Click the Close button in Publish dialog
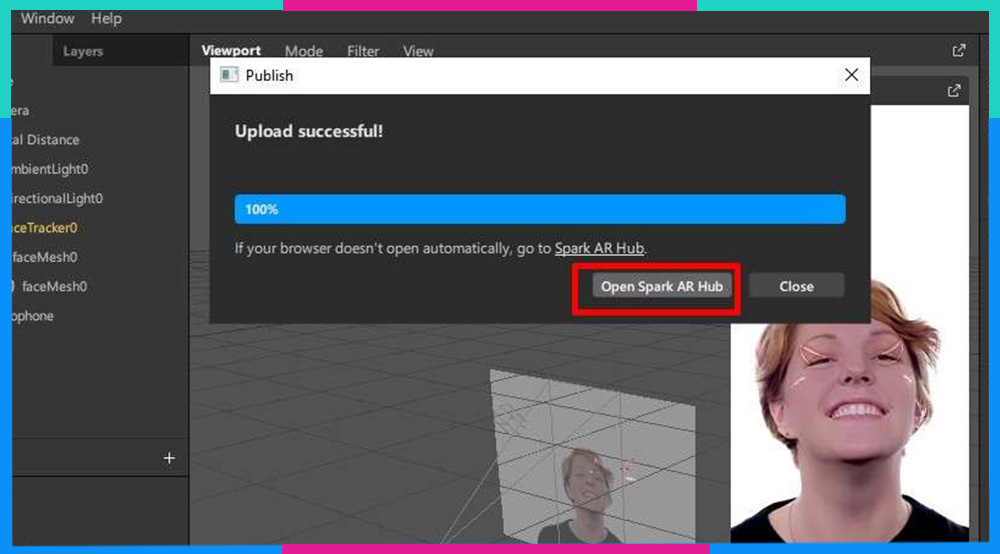The height and width of the screenshot is (554, 1000). click(x=796, y=286)
